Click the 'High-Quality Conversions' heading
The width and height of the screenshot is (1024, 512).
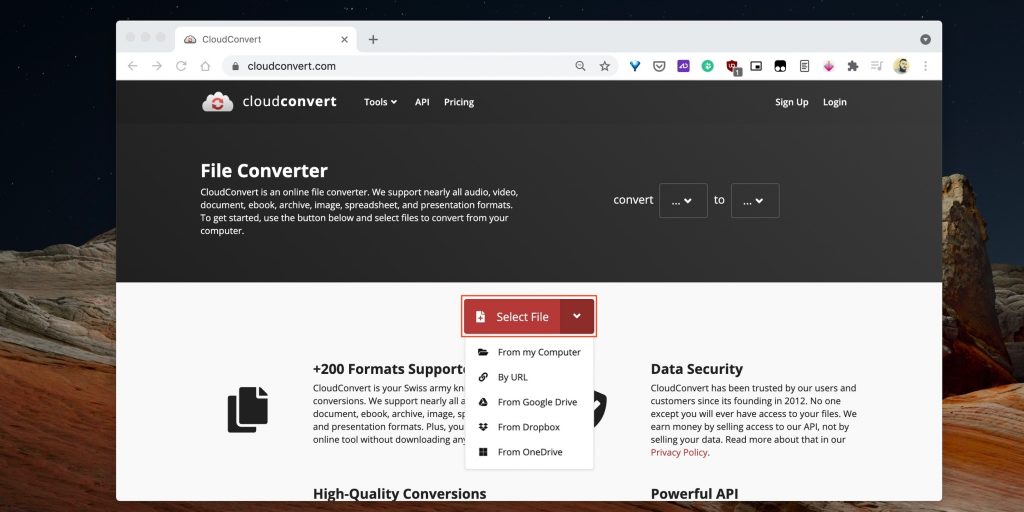(400, 494)
